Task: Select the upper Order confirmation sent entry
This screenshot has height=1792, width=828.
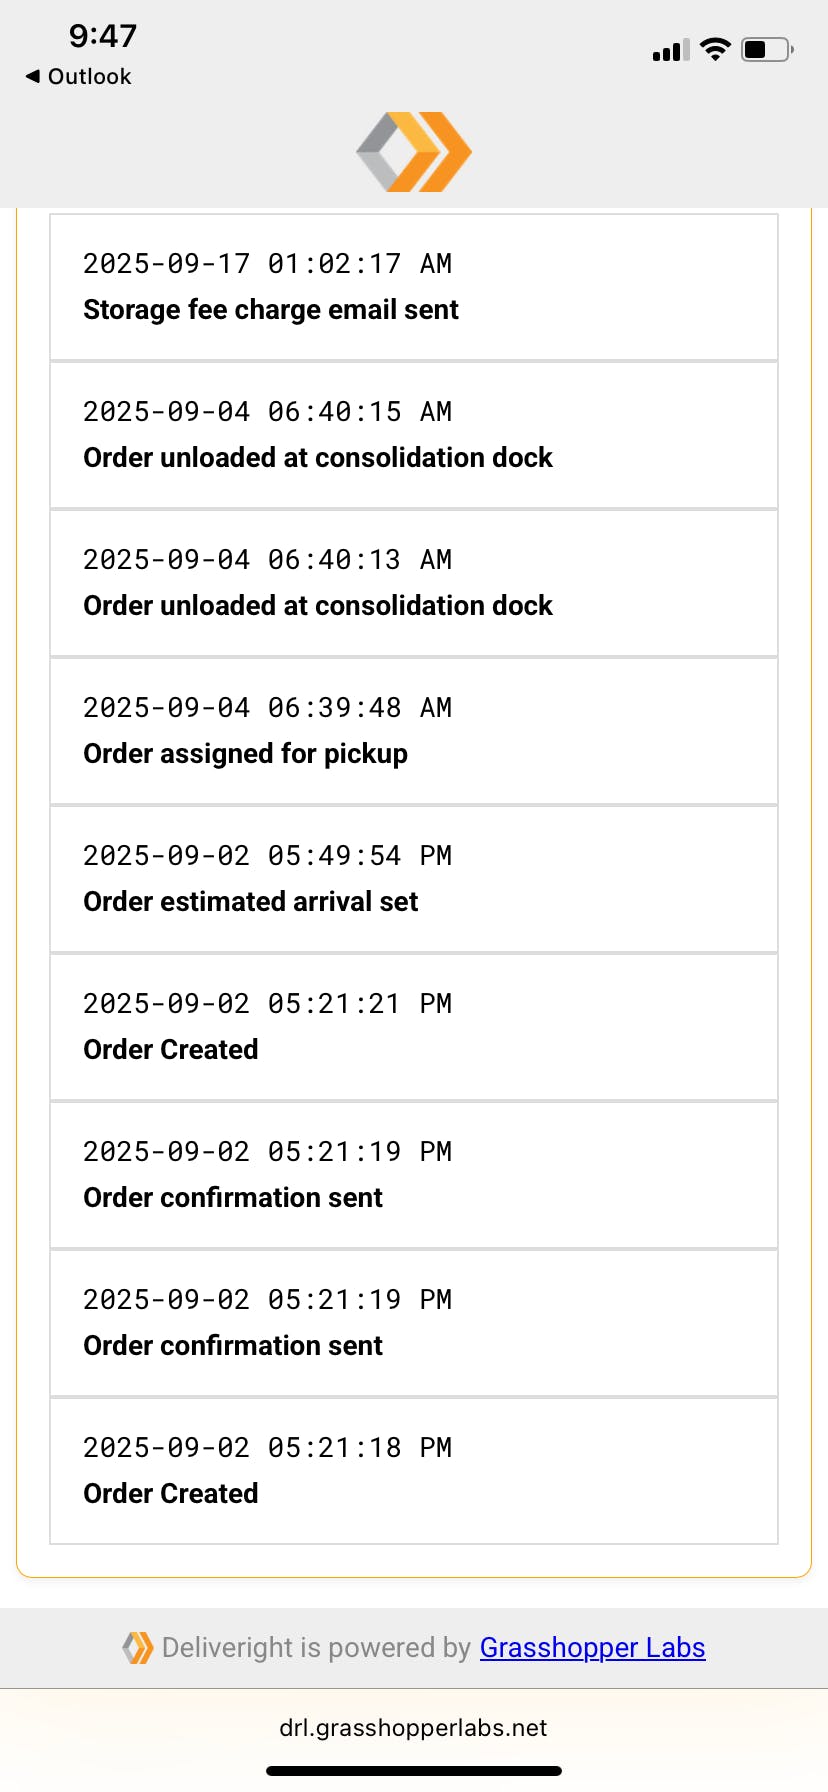Action: click(414, 1176)
